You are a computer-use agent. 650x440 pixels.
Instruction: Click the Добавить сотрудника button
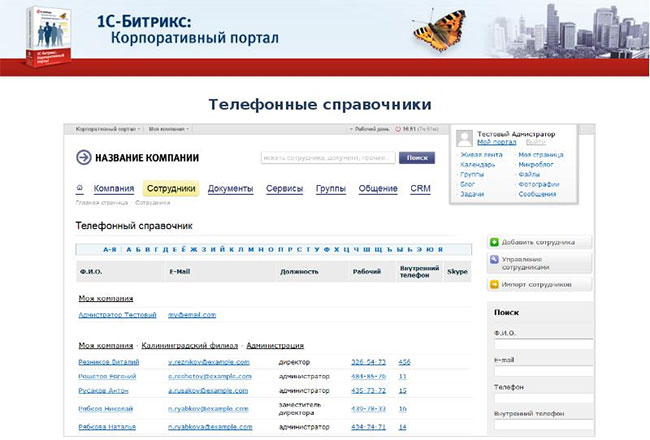coord(539,242)
